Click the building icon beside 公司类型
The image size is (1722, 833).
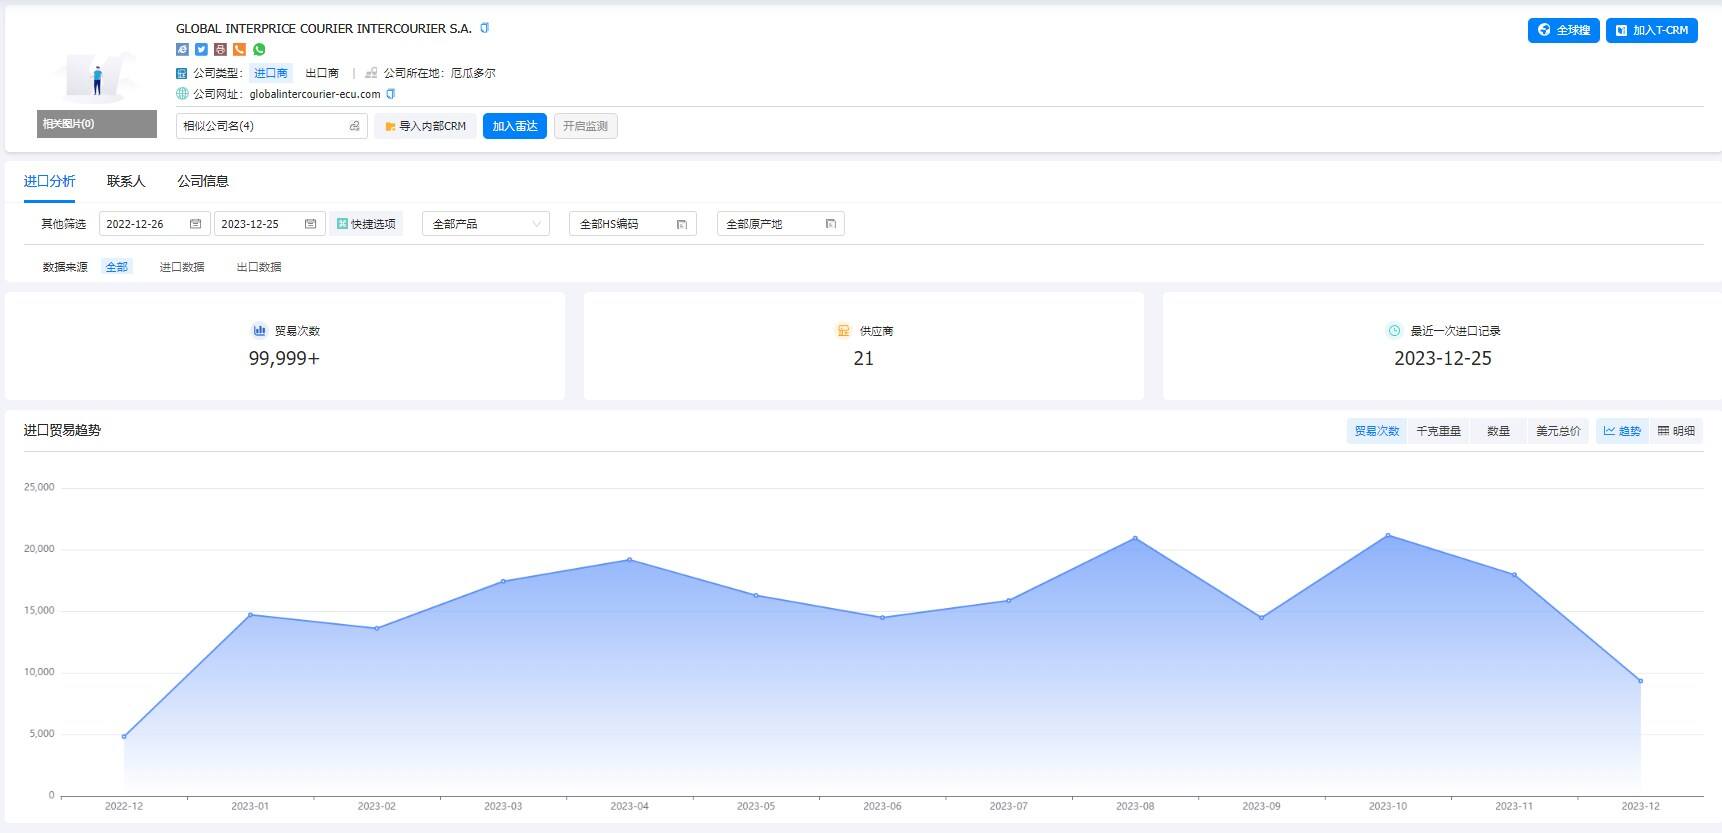click(x=182, y=73)
